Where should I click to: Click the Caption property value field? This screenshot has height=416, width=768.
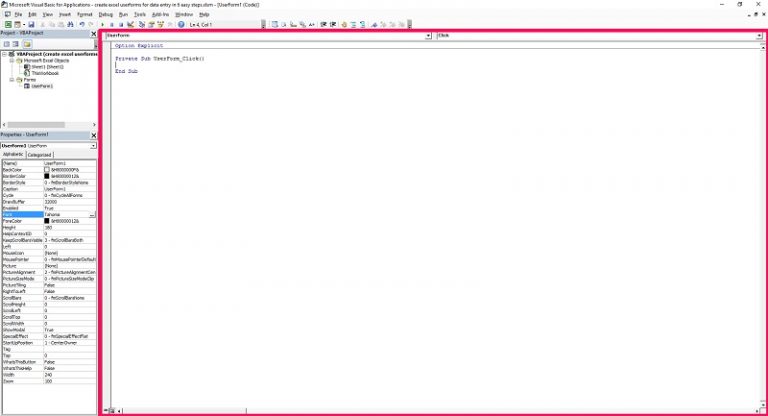click(x=68, y=189)
